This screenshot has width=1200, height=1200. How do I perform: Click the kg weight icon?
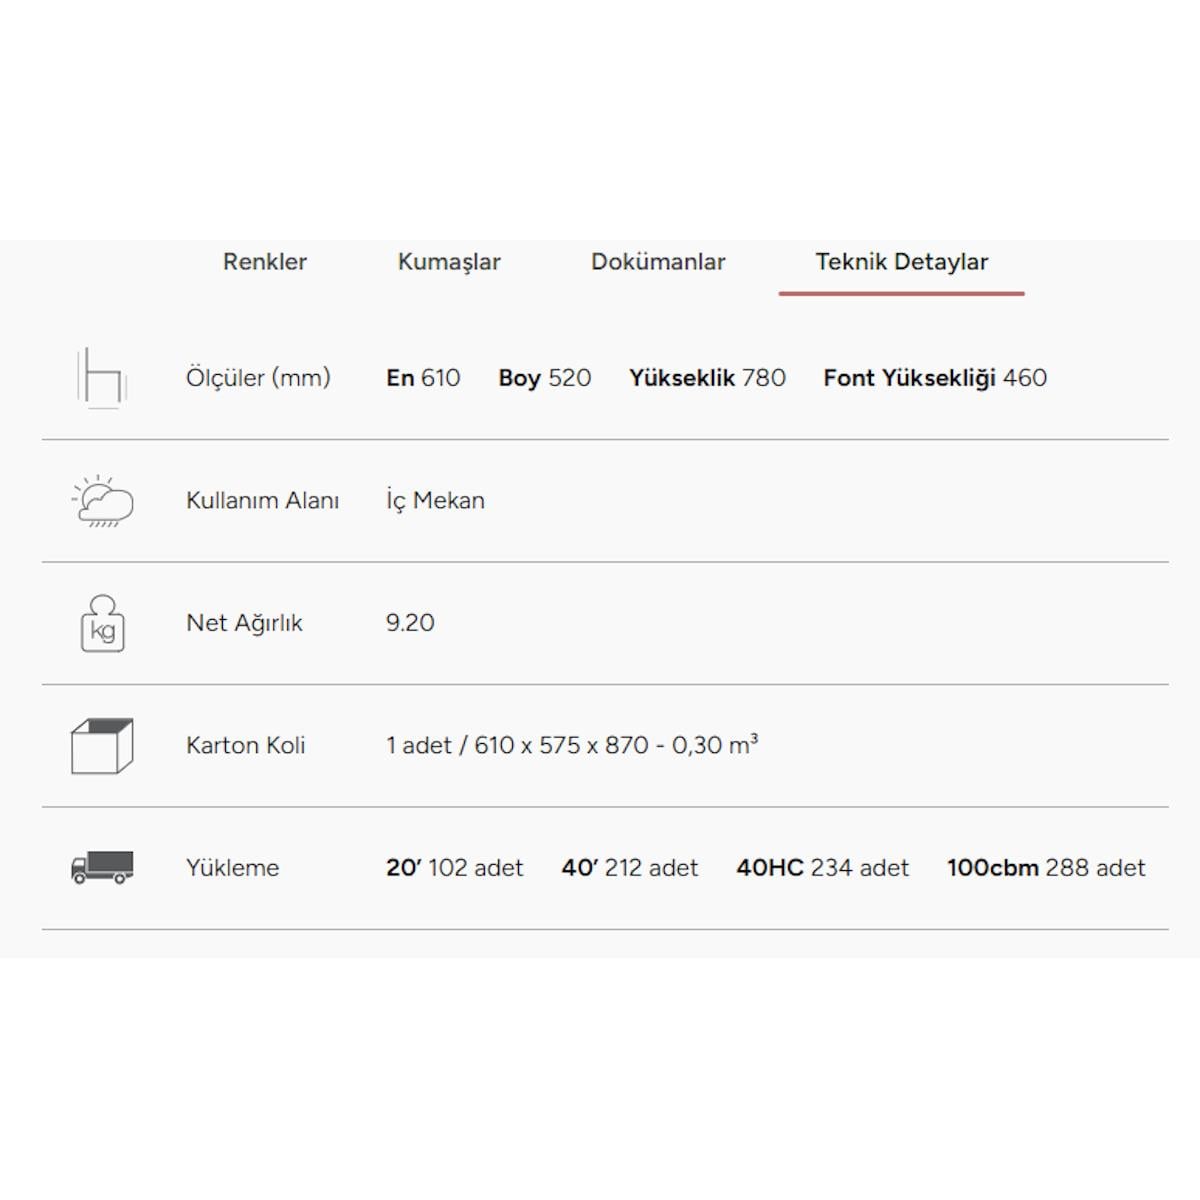coord(102,623)
